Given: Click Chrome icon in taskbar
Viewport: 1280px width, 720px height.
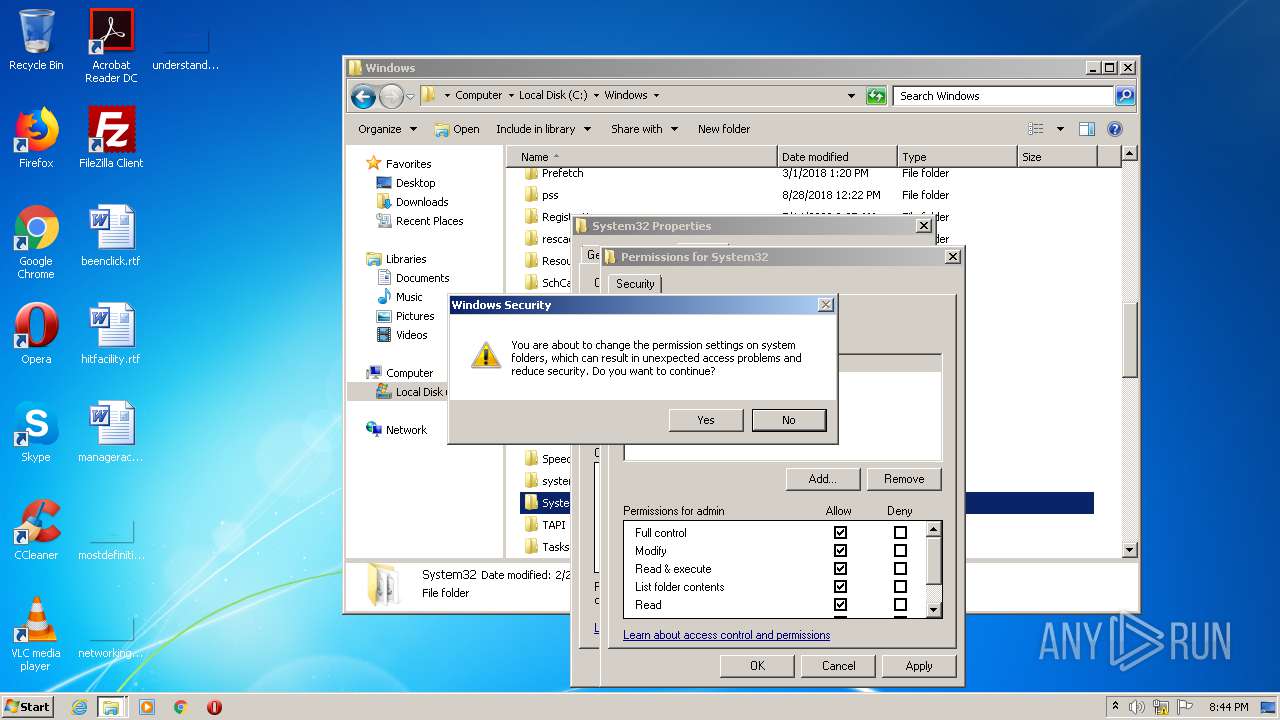Looking at the screenshot, I should coord(181,707).
